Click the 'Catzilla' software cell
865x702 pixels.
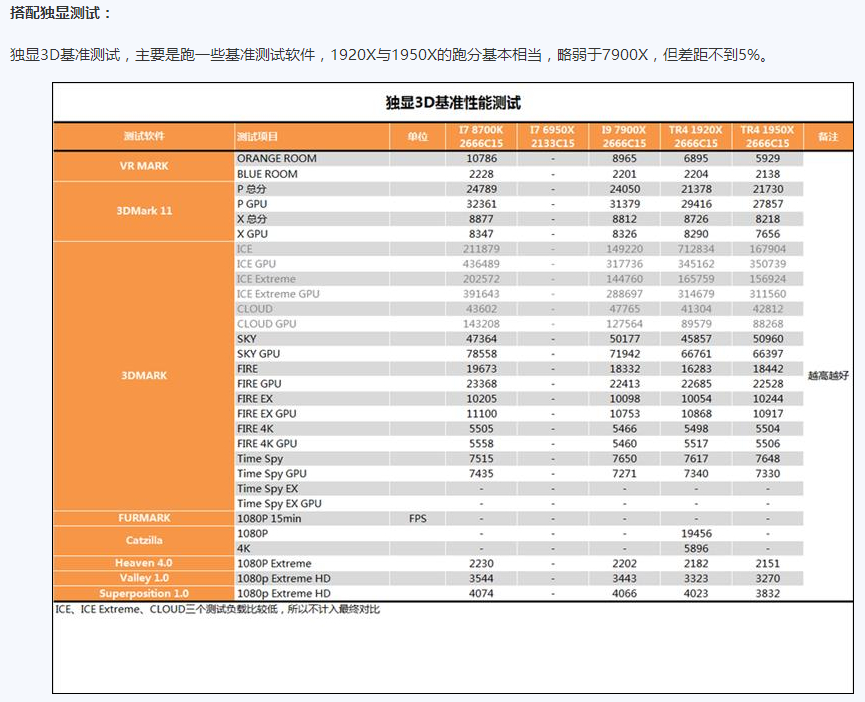pos(144,540)
